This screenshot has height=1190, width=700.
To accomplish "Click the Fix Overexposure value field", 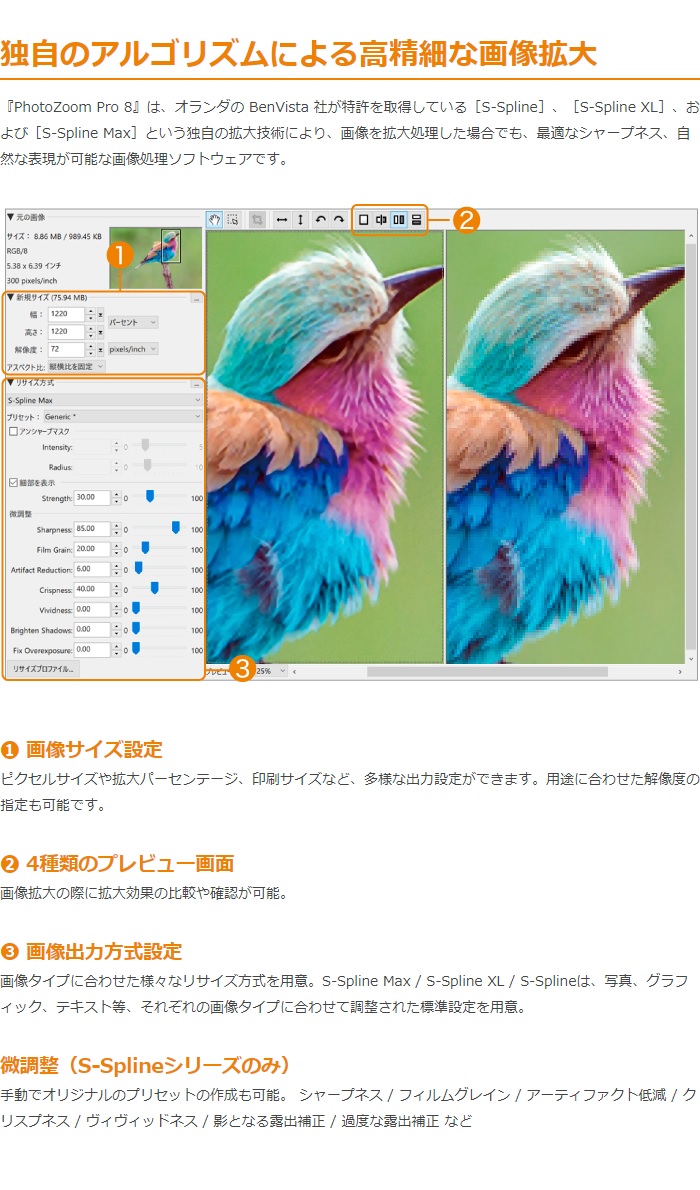I will [92, 650].
